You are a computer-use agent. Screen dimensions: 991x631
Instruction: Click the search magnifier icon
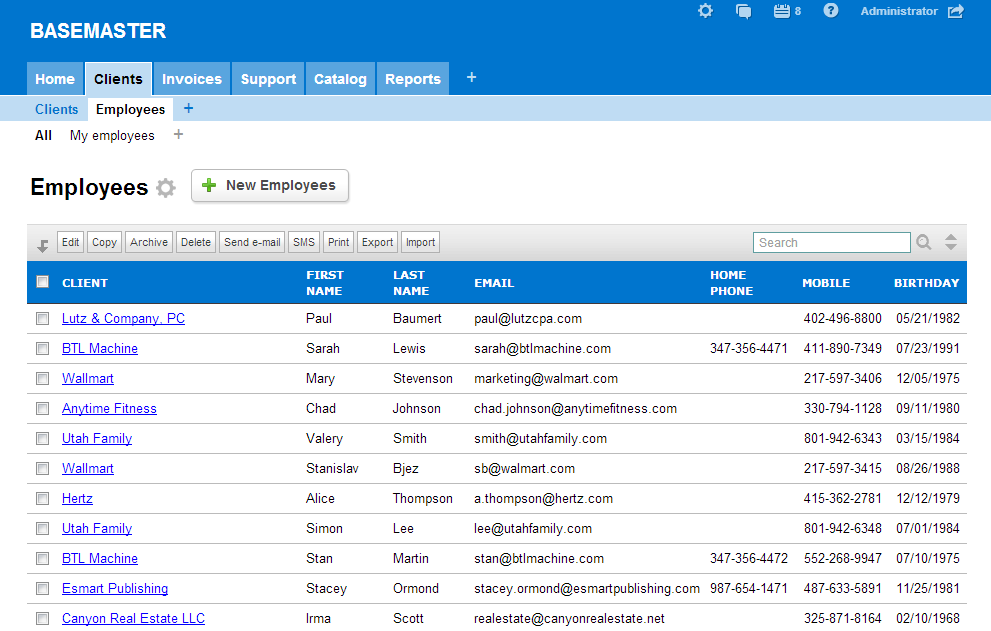click(x=923, y=242)
